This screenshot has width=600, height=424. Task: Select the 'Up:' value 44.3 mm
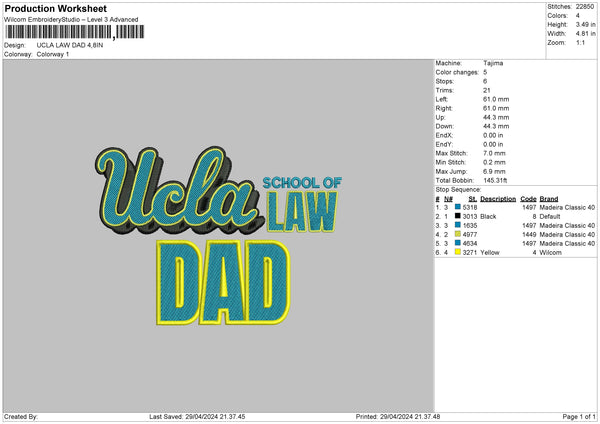pos(496,117)
